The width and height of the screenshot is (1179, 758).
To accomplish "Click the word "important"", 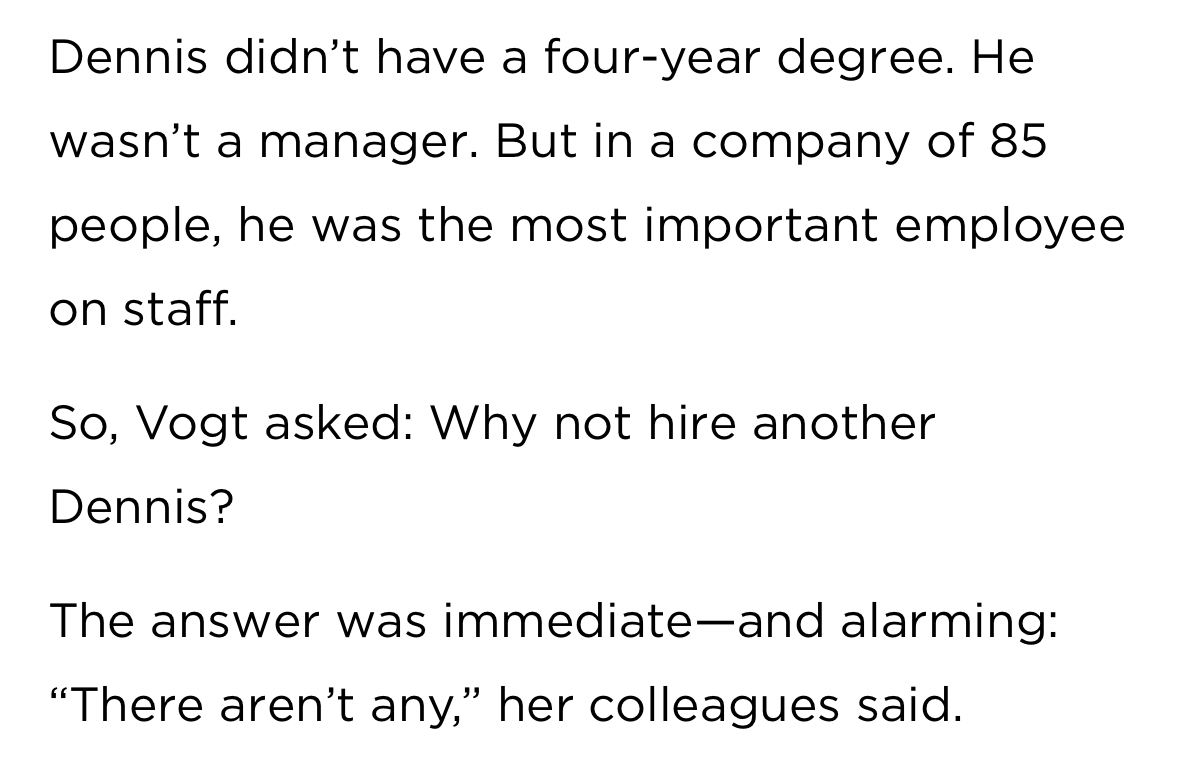I will tap(760, 227).
